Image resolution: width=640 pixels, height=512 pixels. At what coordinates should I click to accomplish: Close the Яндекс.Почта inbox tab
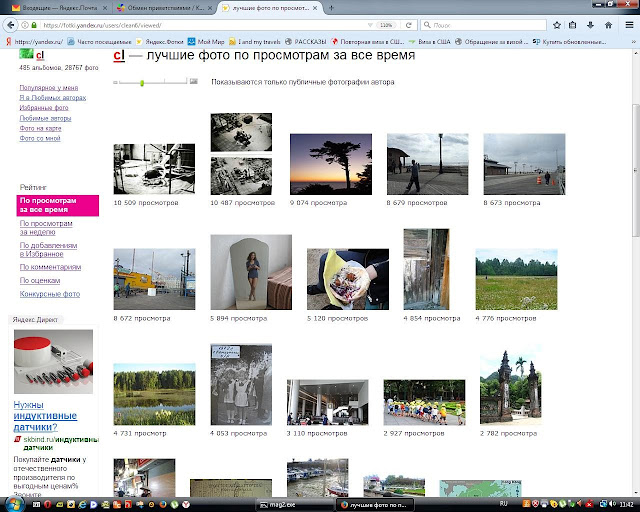(105, 8)
